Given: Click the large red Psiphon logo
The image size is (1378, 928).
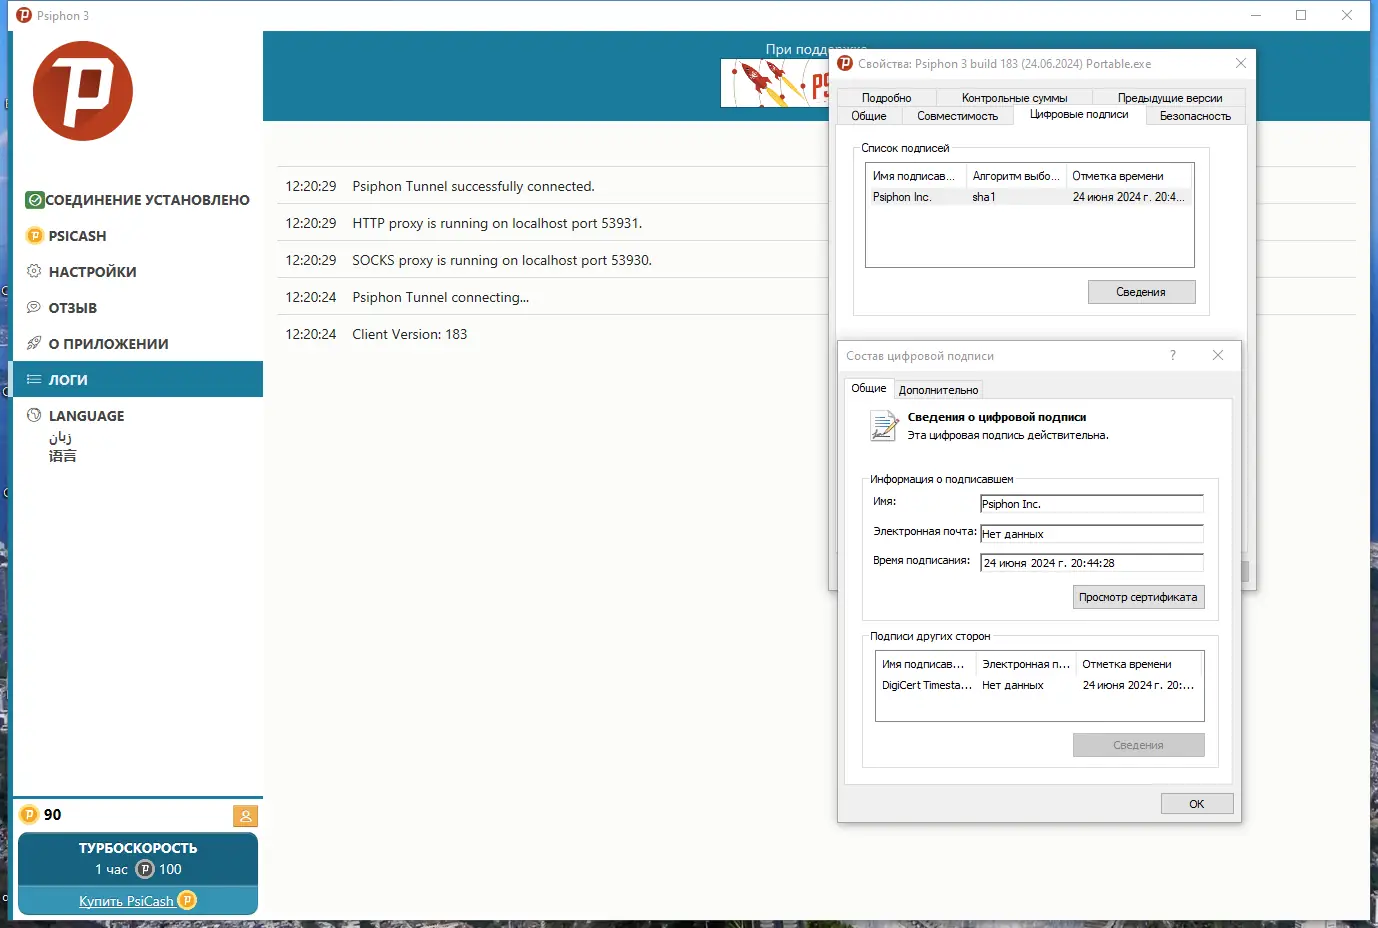Looking at the screenshot, I should click(x=83, y=91).
